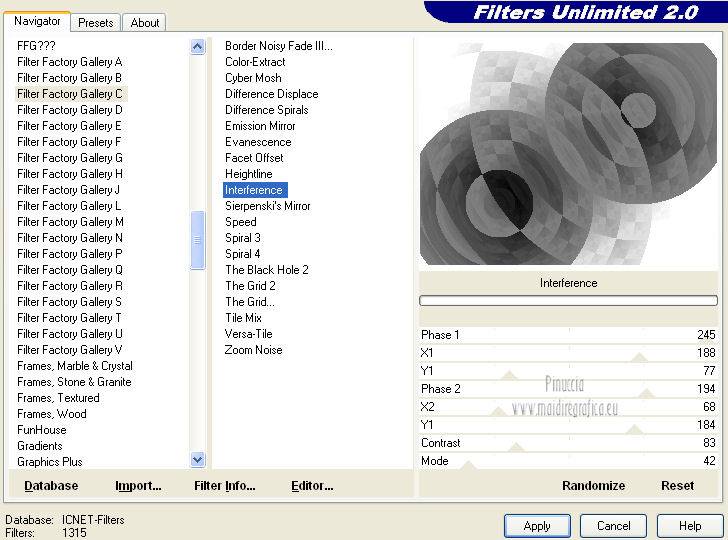Click the category list scrollbar thumb
This screenshot has height=540, width=728.
pos(197,240)
